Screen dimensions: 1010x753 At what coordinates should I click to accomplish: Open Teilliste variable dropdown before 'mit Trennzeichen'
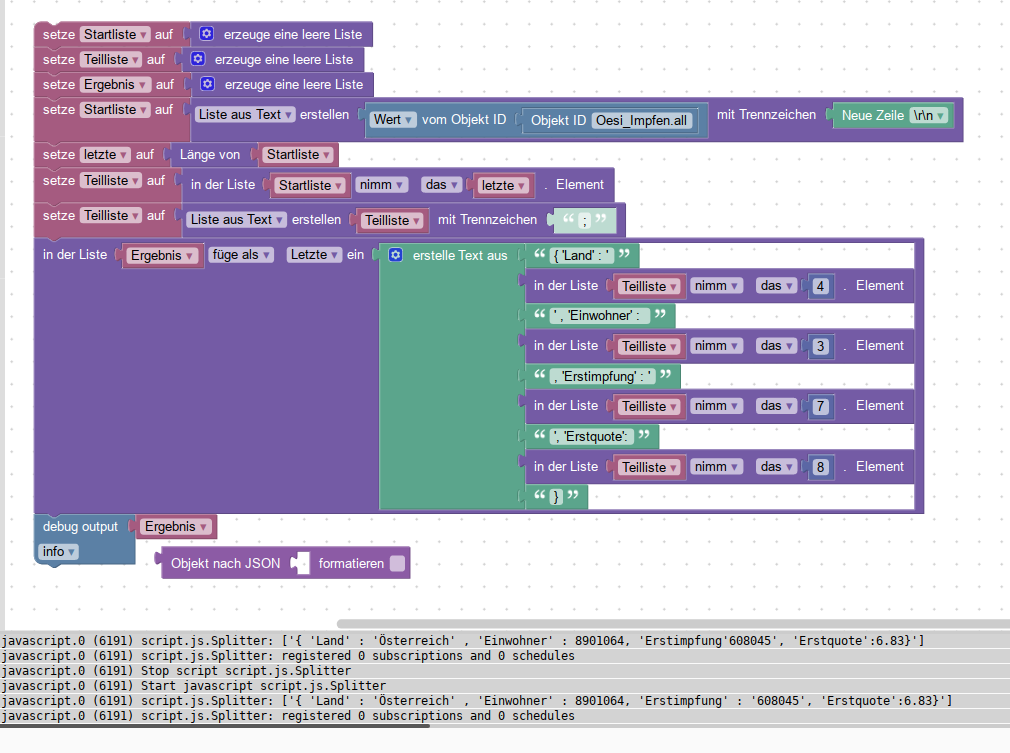(x=393, y=220)
